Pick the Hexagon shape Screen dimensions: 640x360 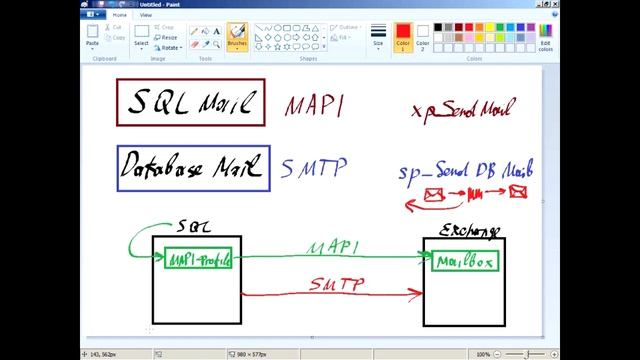tap(287, 38)
